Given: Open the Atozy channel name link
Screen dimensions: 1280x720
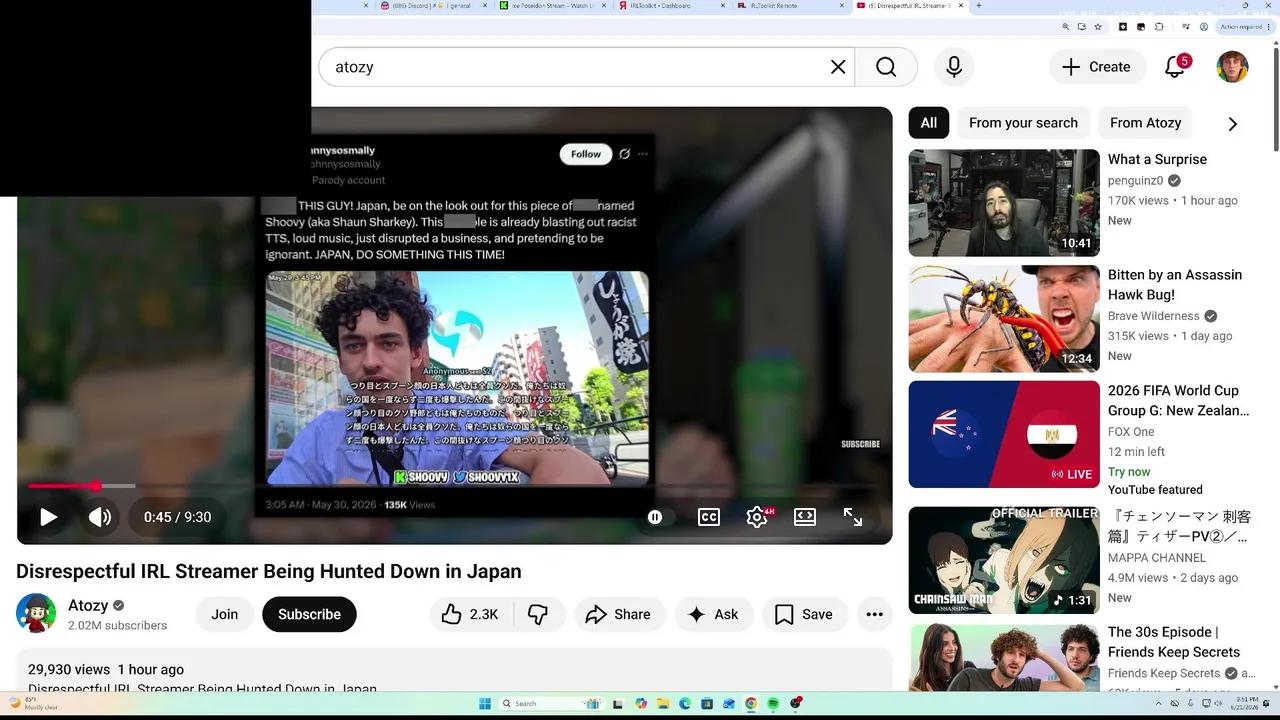Looking at the screenshot, I should tap(88, 605).
